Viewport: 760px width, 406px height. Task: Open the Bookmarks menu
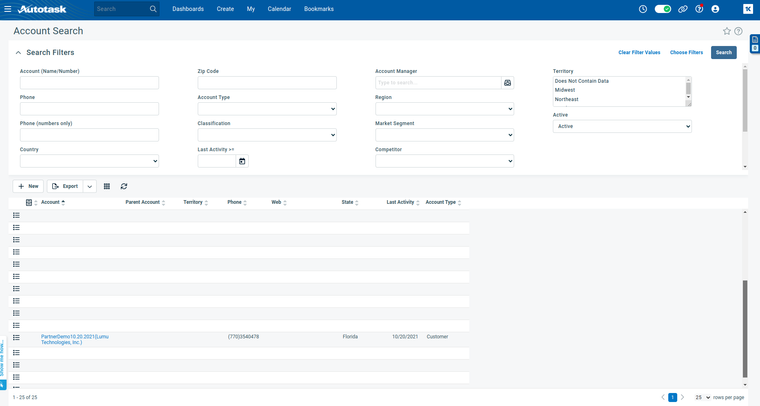click(319, 9)
